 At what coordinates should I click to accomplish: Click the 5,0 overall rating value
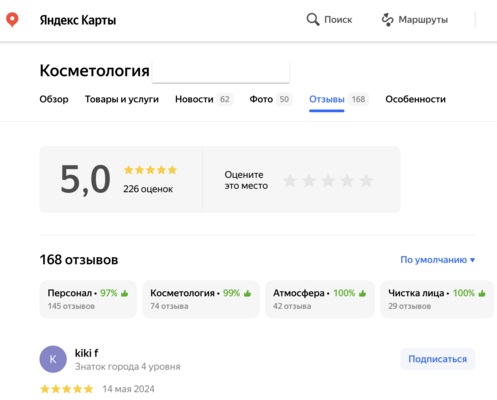click(x=85, y=179)
